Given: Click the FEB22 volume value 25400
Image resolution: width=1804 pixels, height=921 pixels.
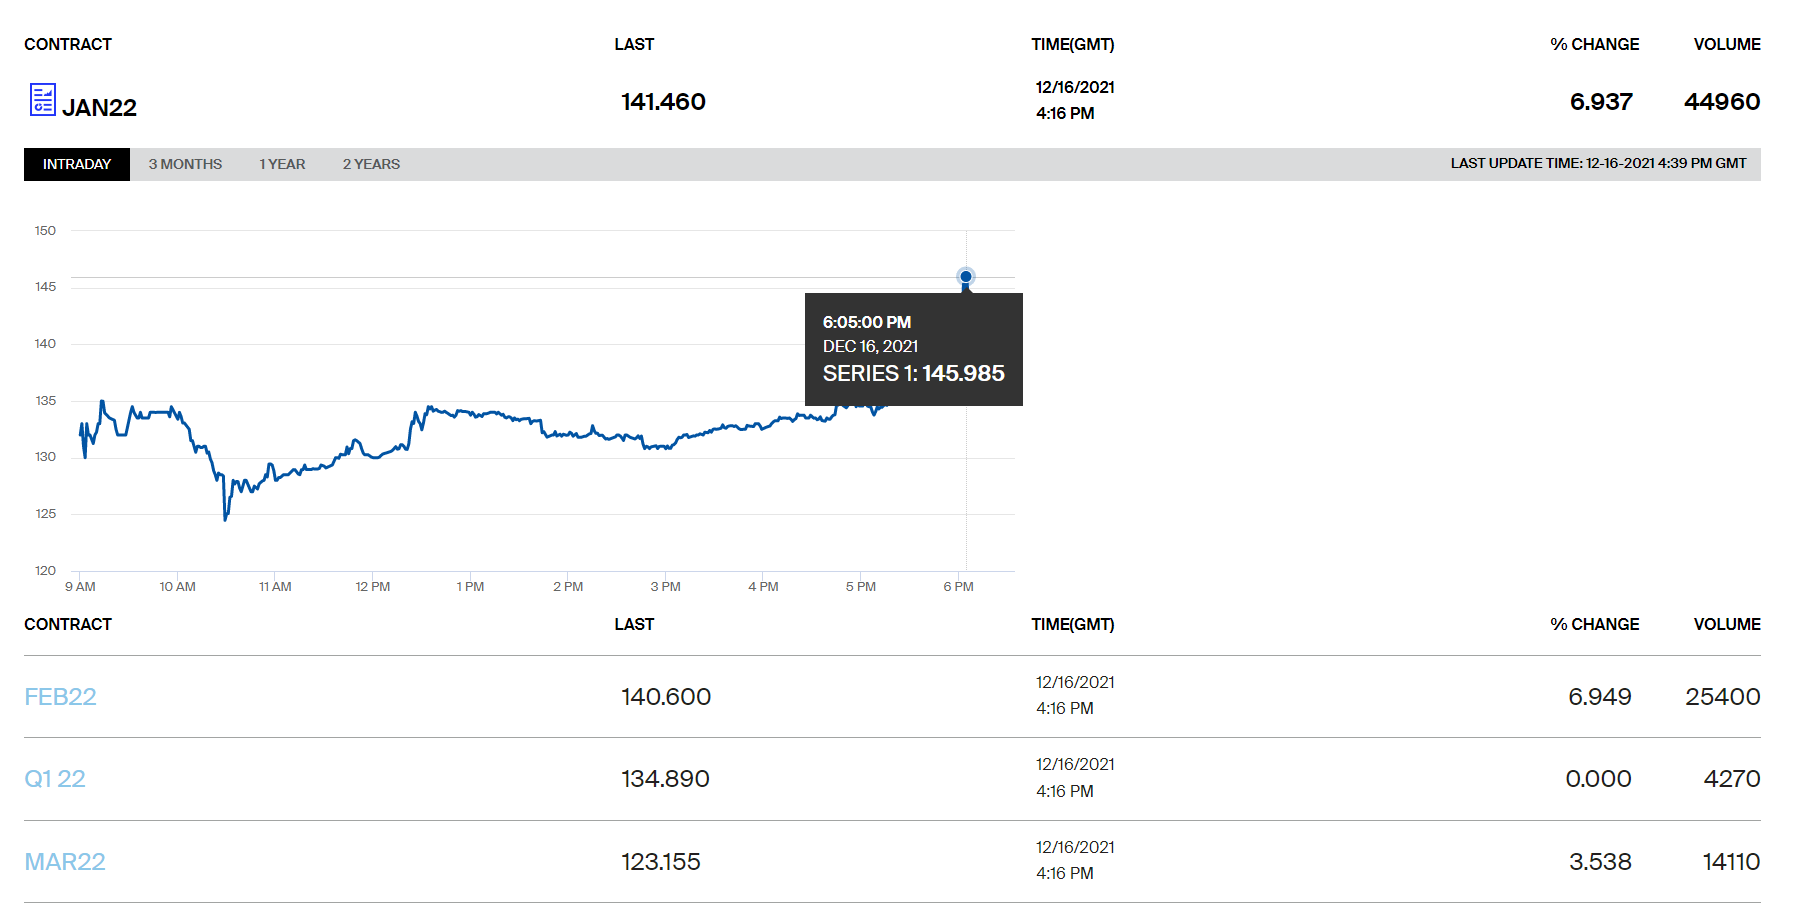Looking at the screenshot, I should pos(1722,697).
